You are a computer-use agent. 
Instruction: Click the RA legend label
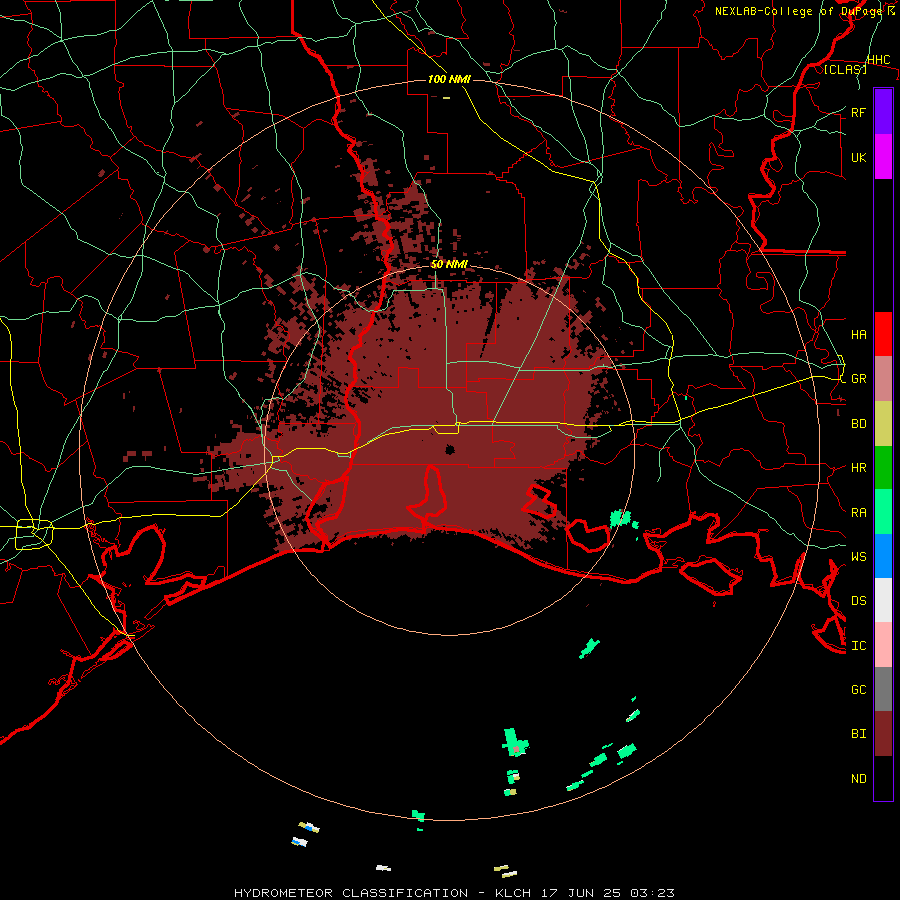pyautogui.click(x=858, y=512)
